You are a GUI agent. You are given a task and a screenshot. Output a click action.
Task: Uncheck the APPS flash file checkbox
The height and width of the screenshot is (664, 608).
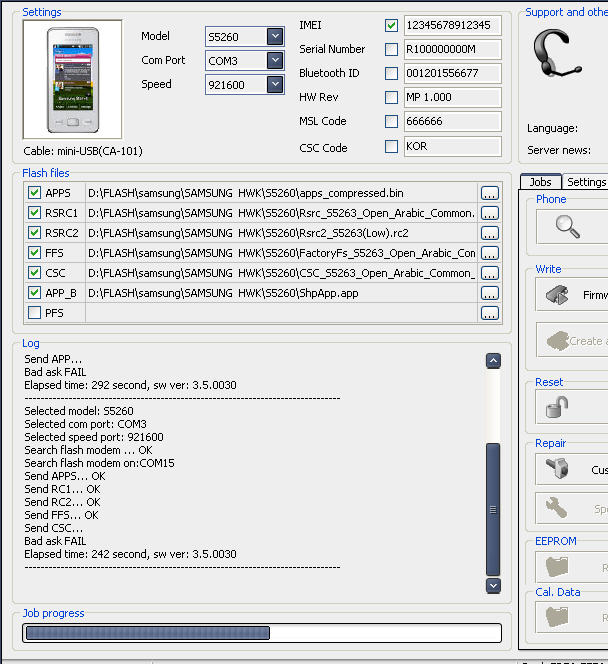coord(34,193)
